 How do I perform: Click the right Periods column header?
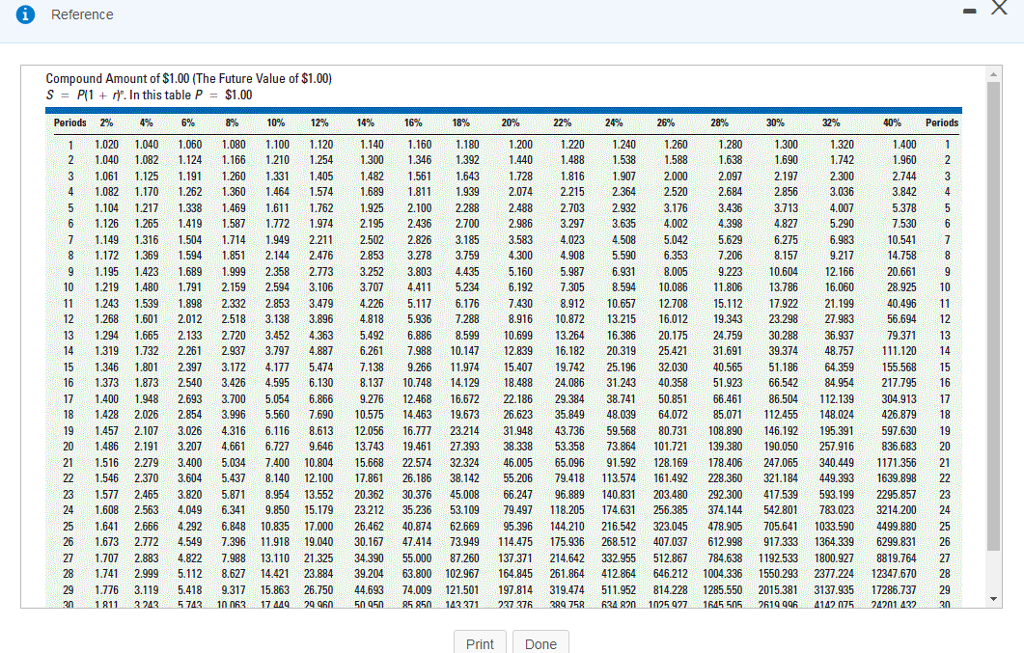coord(942,123)
